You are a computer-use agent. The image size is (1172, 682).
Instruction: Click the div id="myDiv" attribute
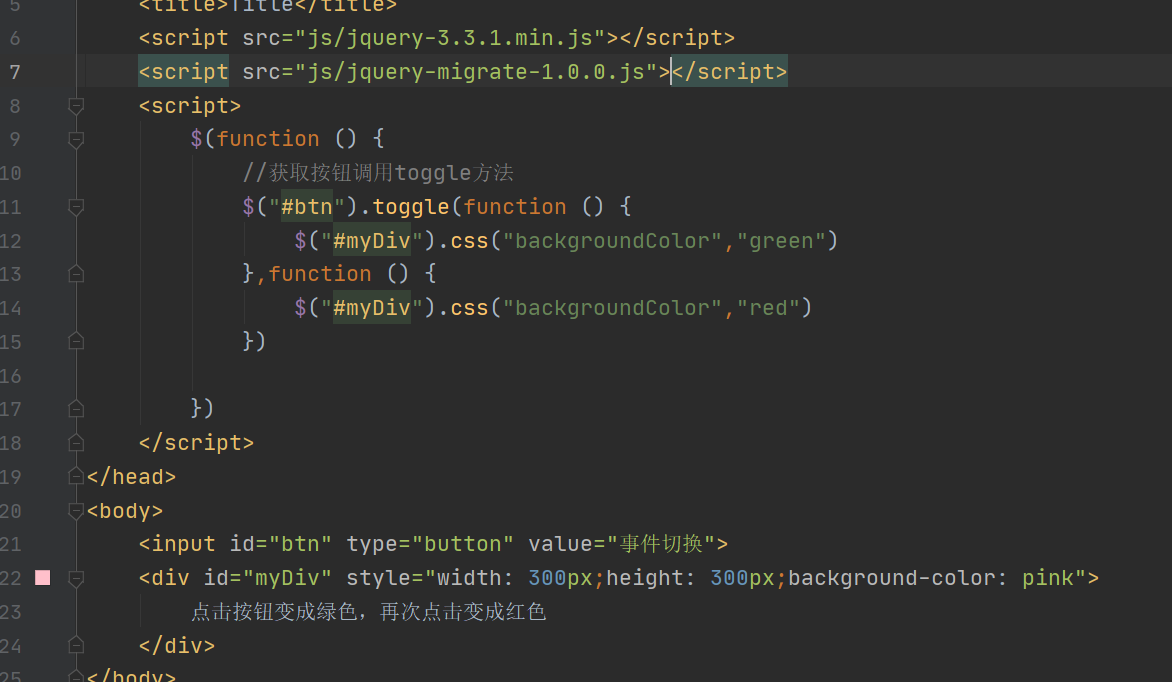point(268,578)
